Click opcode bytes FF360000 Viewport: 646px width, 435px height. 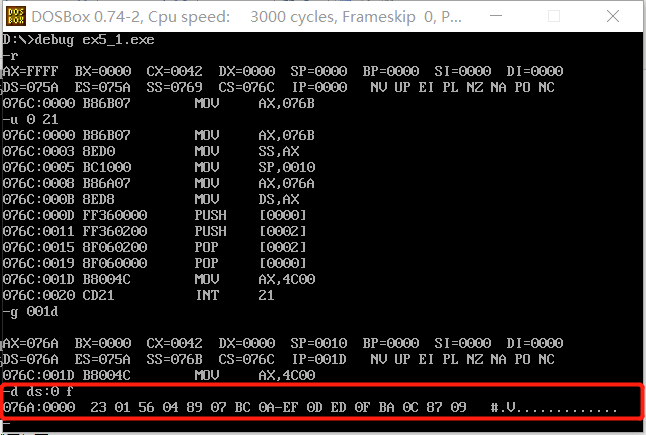[x=115, y=215]
